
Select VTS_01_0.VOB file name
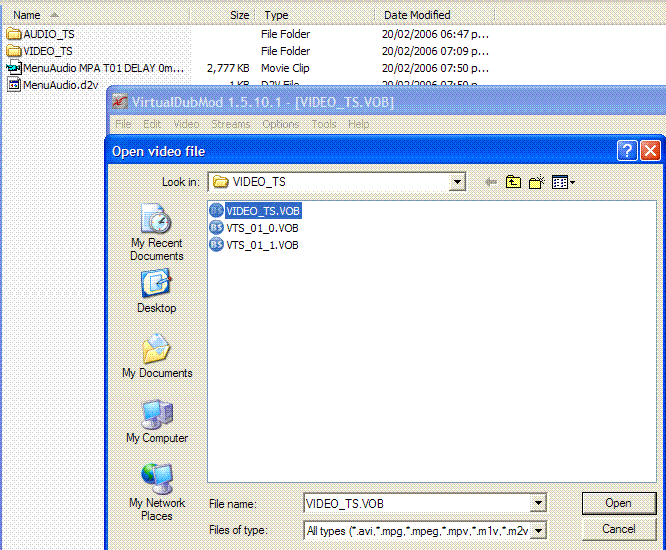click(262, 228)
